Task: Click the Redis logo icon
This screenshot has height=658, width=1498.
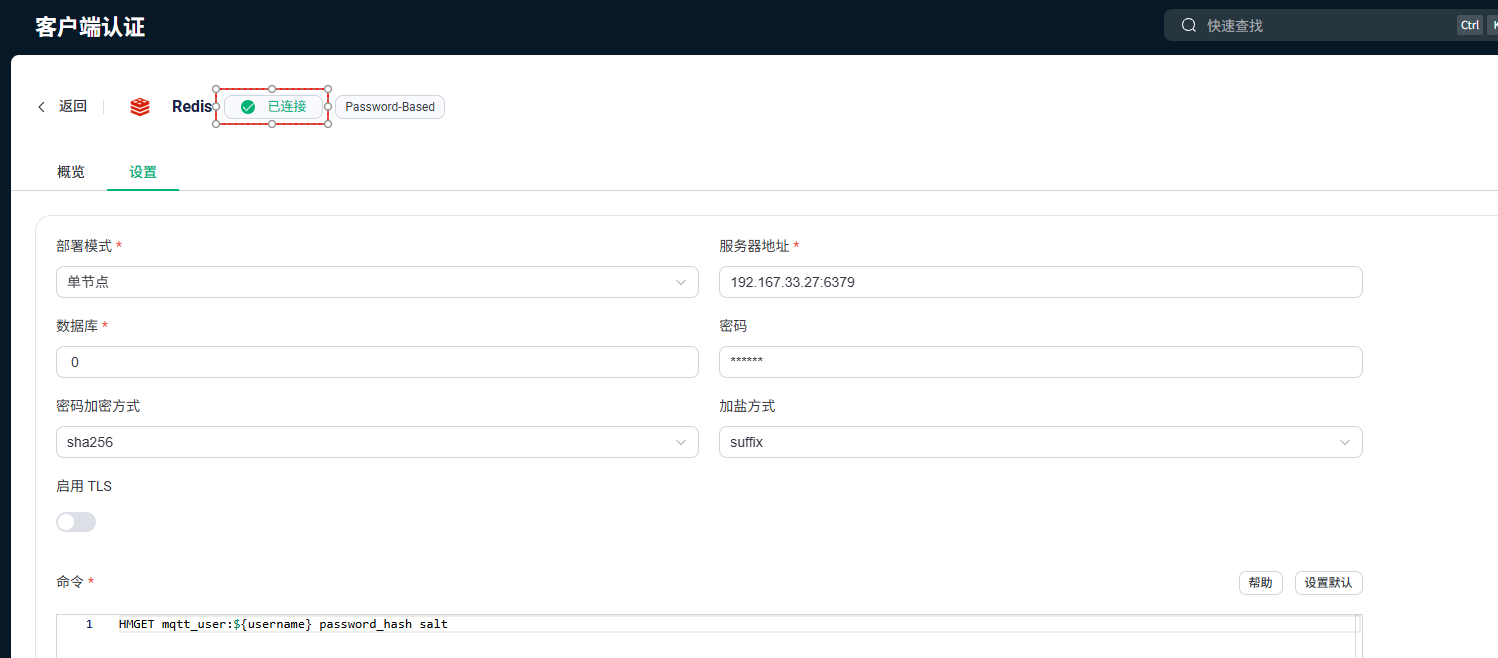Action: [140, 107]
